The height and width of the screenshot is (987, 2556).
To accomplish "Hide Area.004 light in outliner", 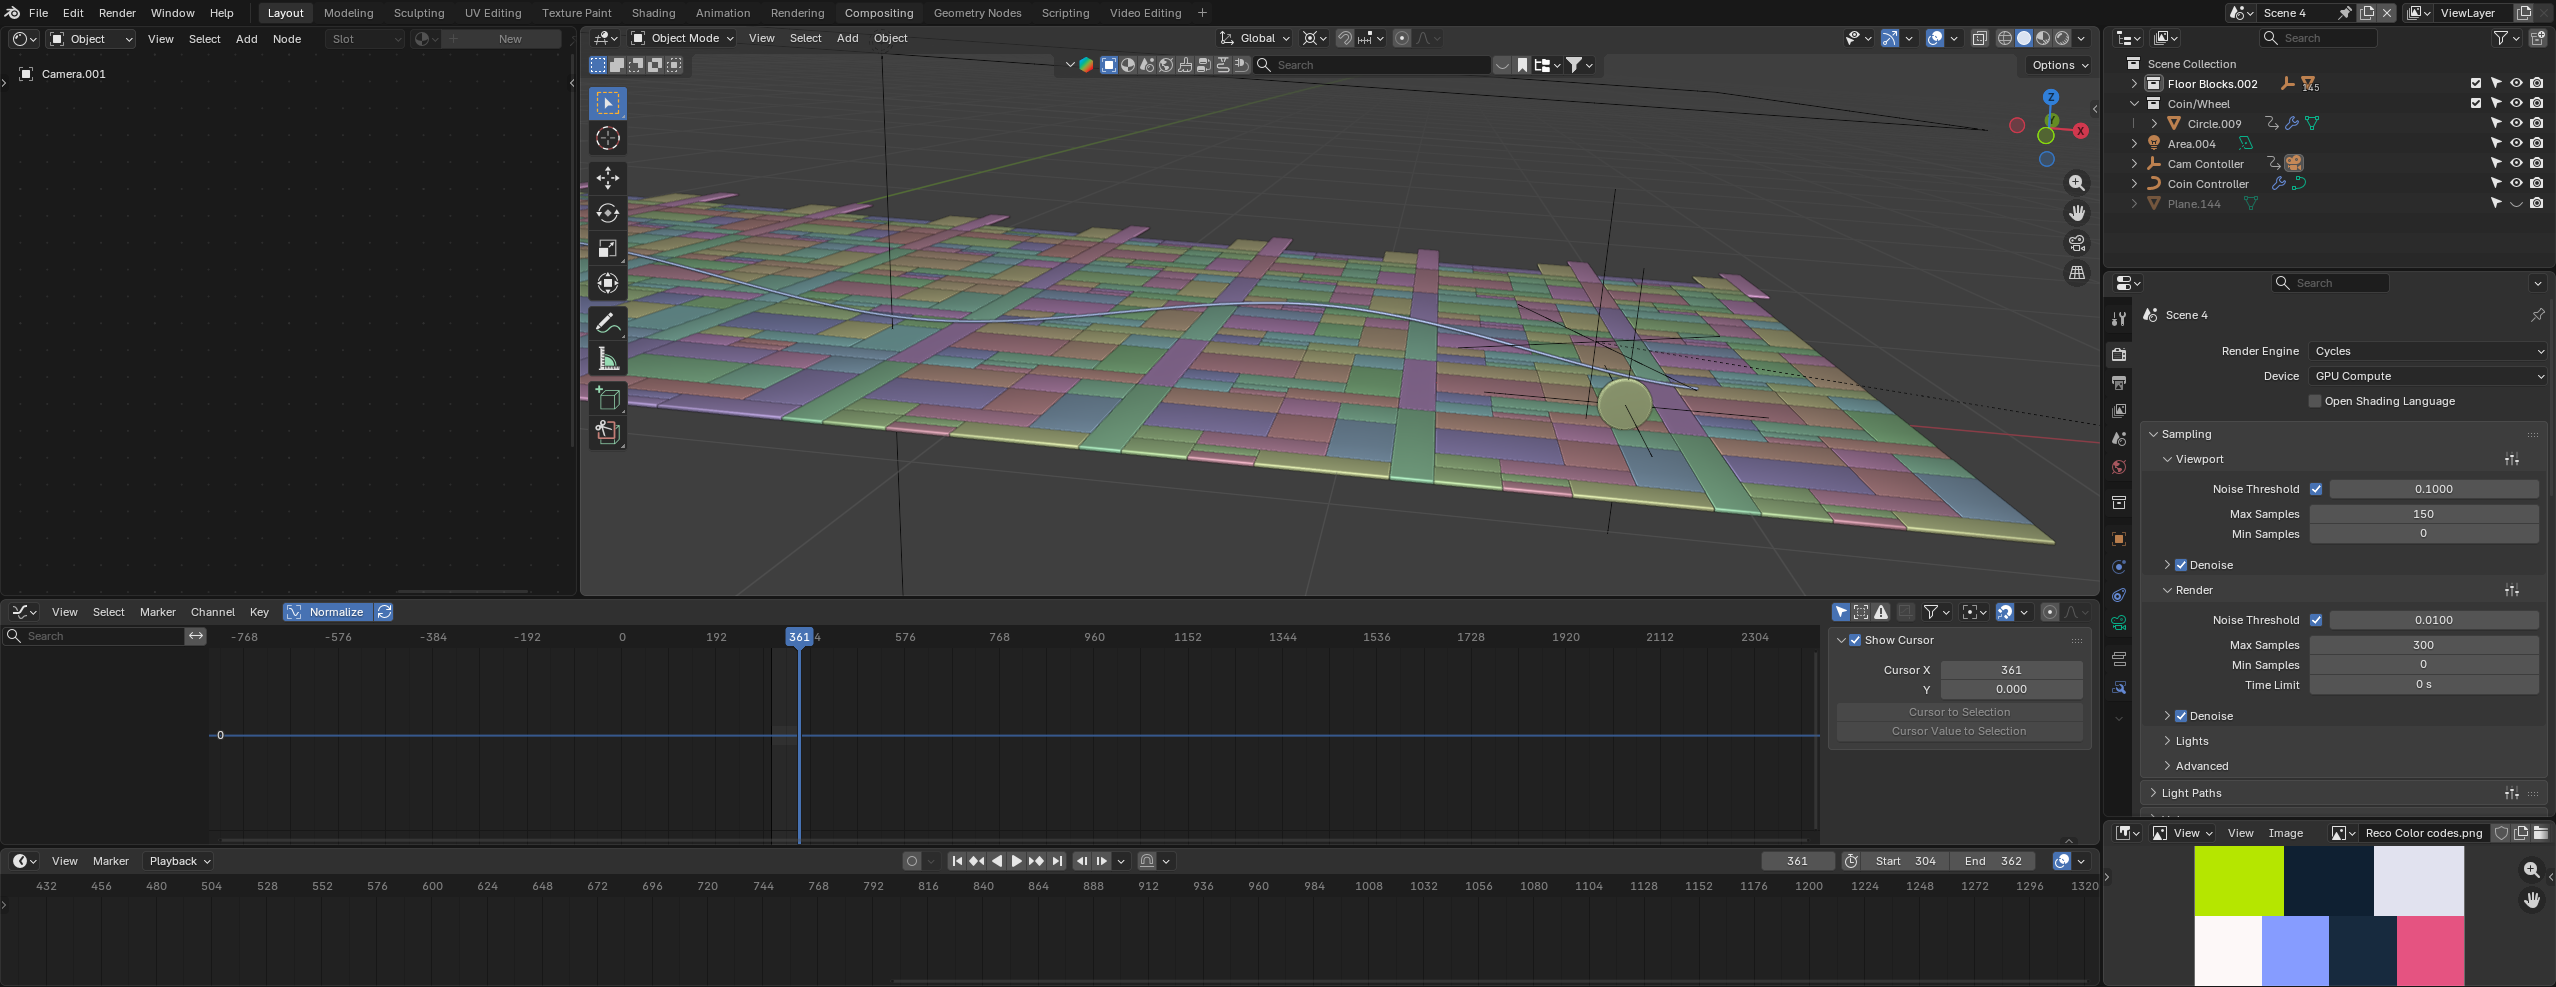I will [x=2516, y=143].
